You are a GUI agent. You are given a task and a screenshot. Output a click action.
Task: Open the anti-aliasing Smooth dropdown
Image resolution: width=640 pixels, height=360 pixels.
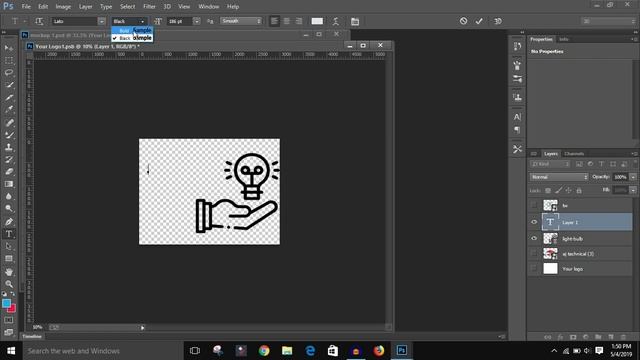[x=241, y=21]
